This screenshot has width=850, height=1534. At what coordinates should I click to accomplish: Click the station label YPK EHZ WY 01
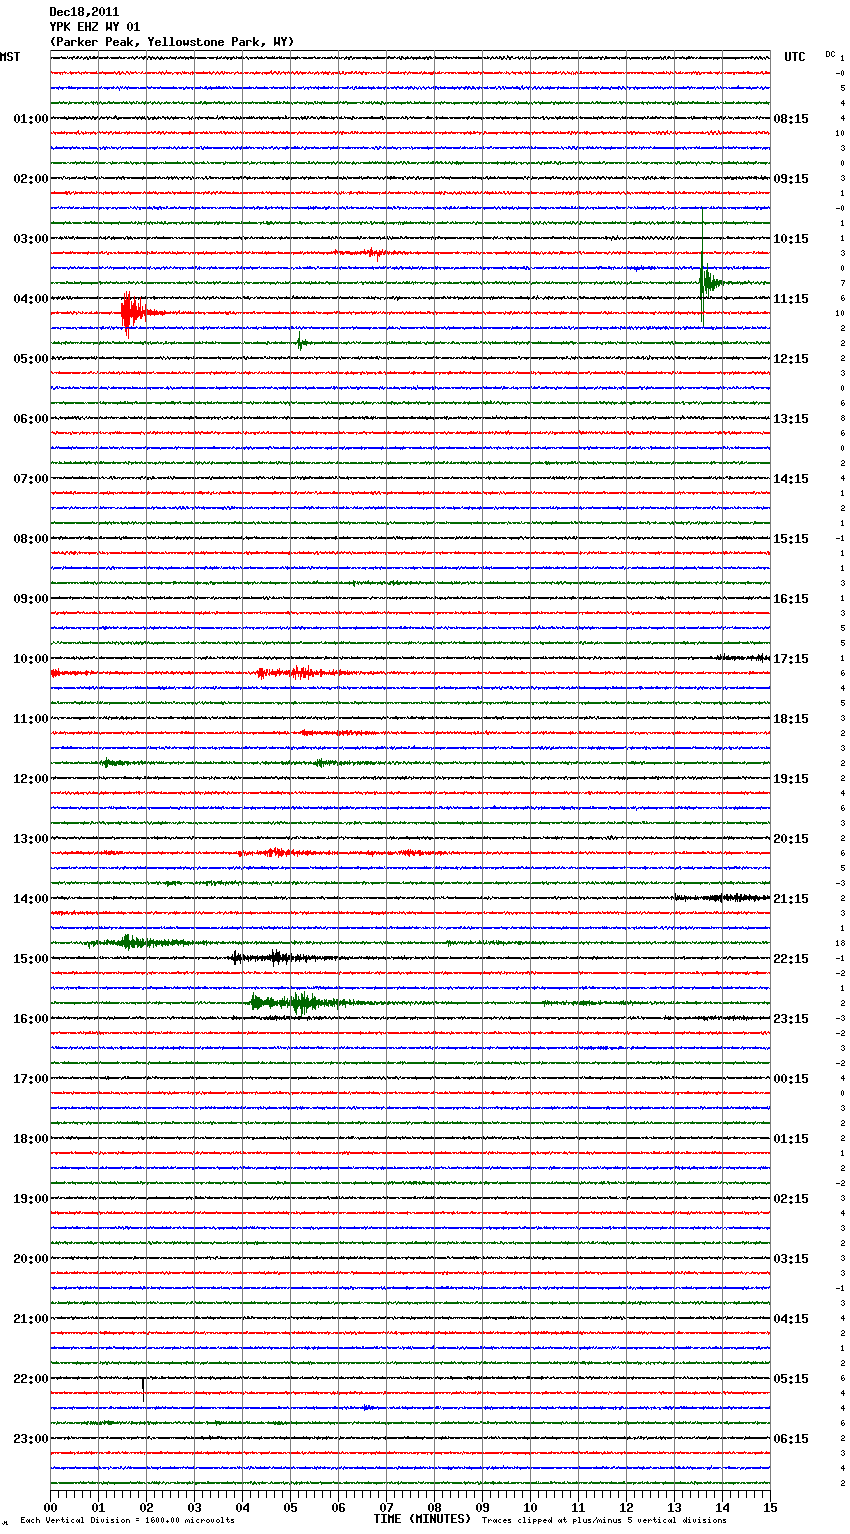tap(95, 27)
